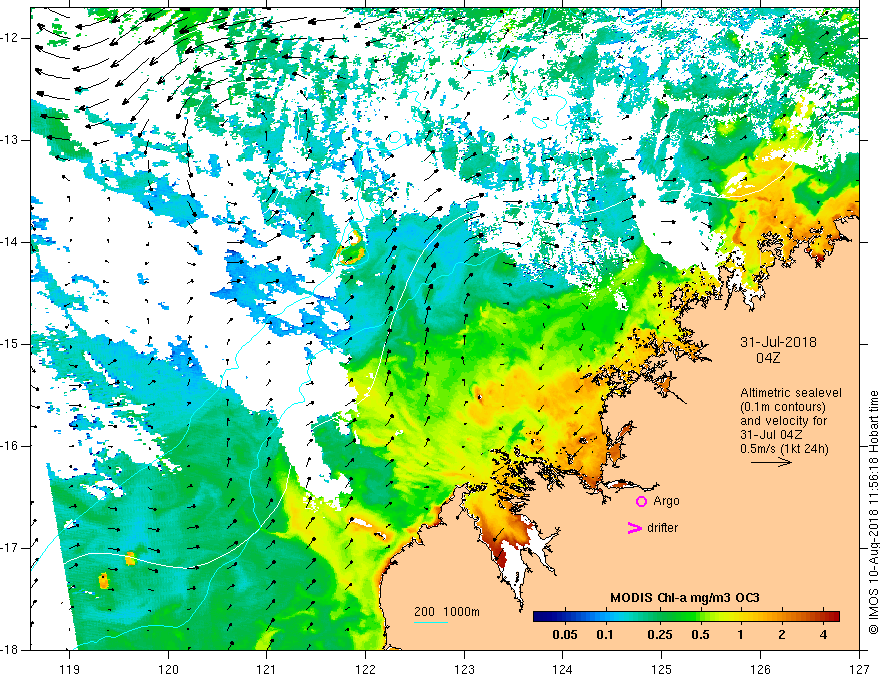Click the IMOS copyright timestamp vertical text
Image resolution: width=880 pixels, height=680 pixels.
[873, 513]
